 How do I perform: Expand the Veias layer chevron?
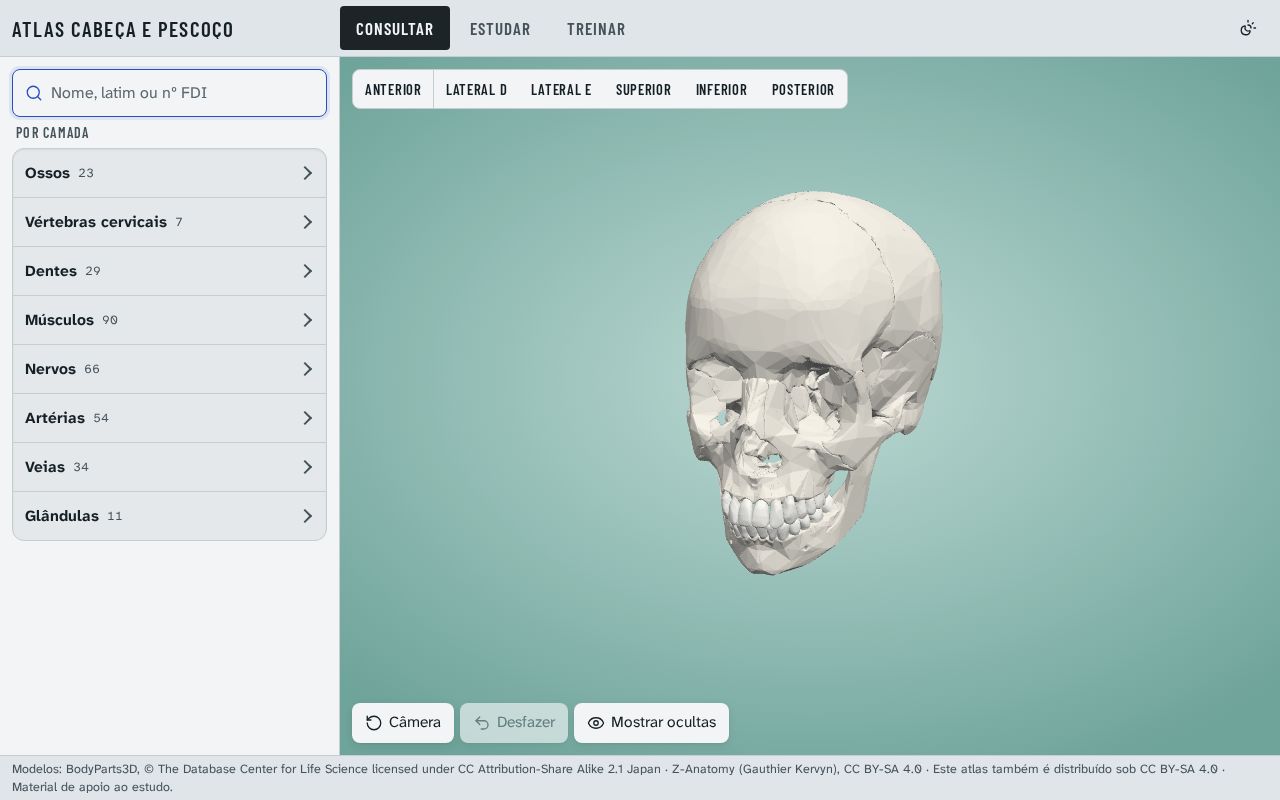click(x=308, y=467)
